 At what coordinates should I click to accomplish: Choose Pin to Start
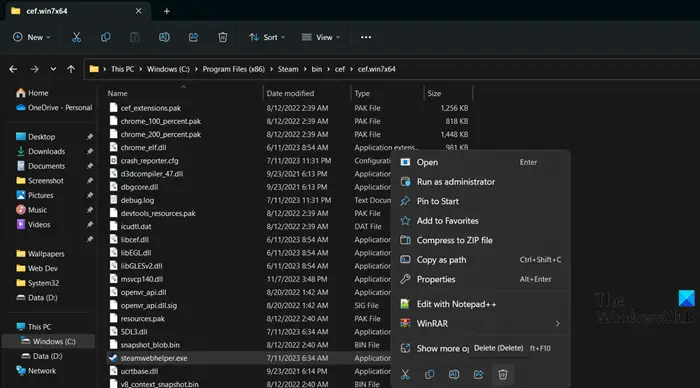[x=480, y=201]
